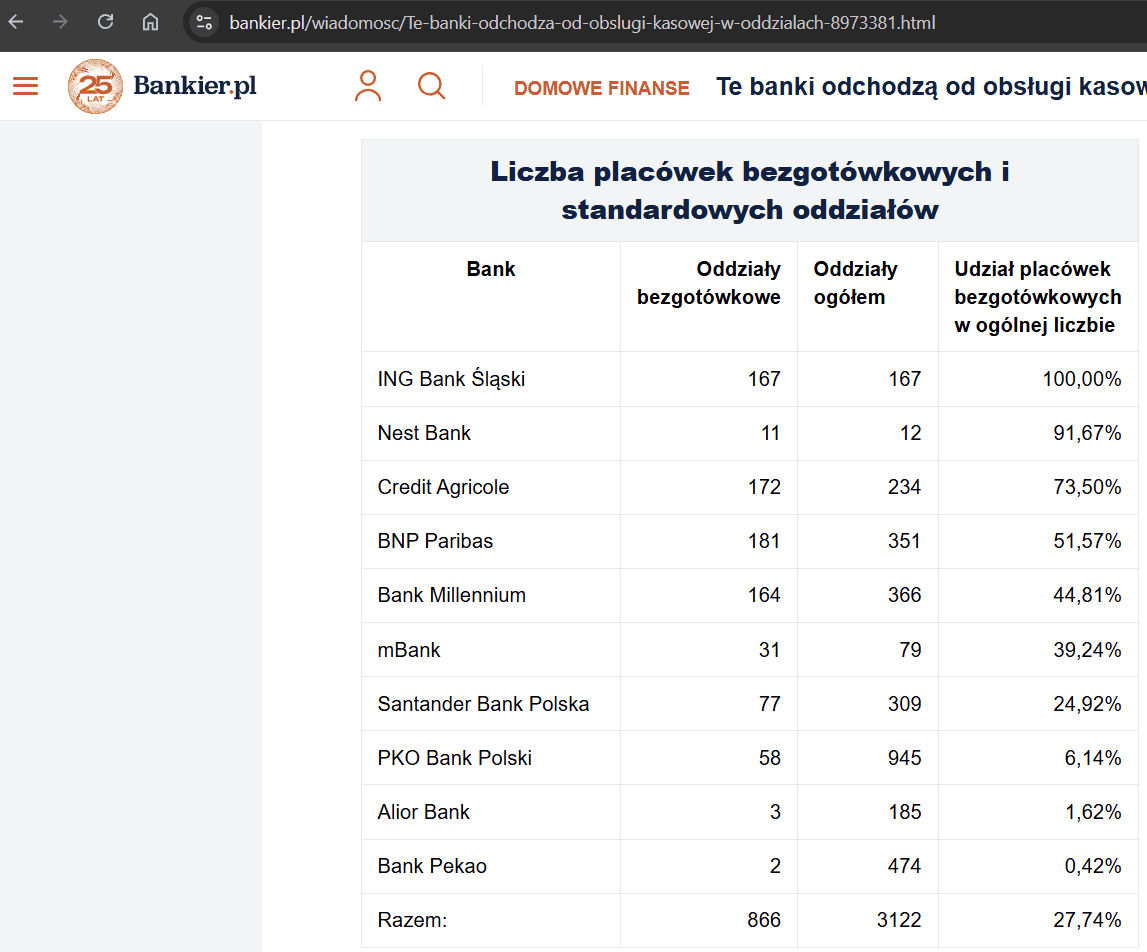The image size is (1147, 952).
Task: Click the Bank column header
Action: [x=490, y=269]
